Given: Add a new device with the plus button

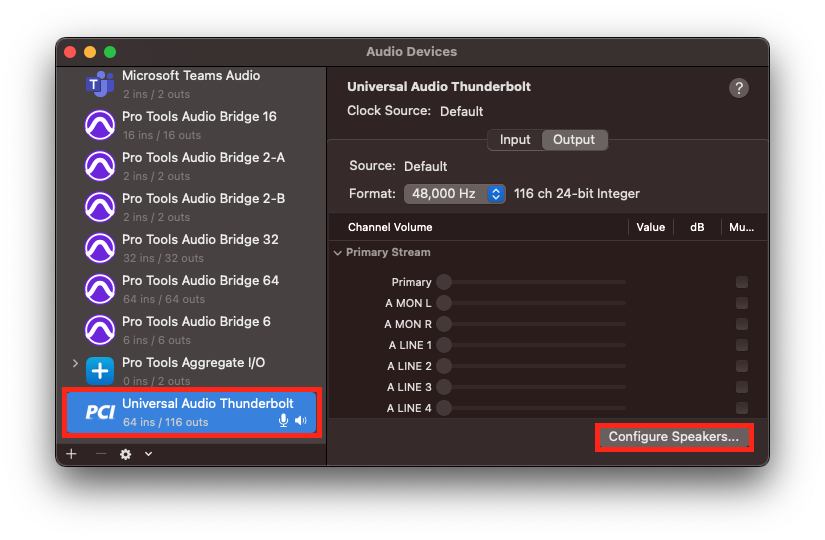Looking at the screenshot, I should pos(72,454).
